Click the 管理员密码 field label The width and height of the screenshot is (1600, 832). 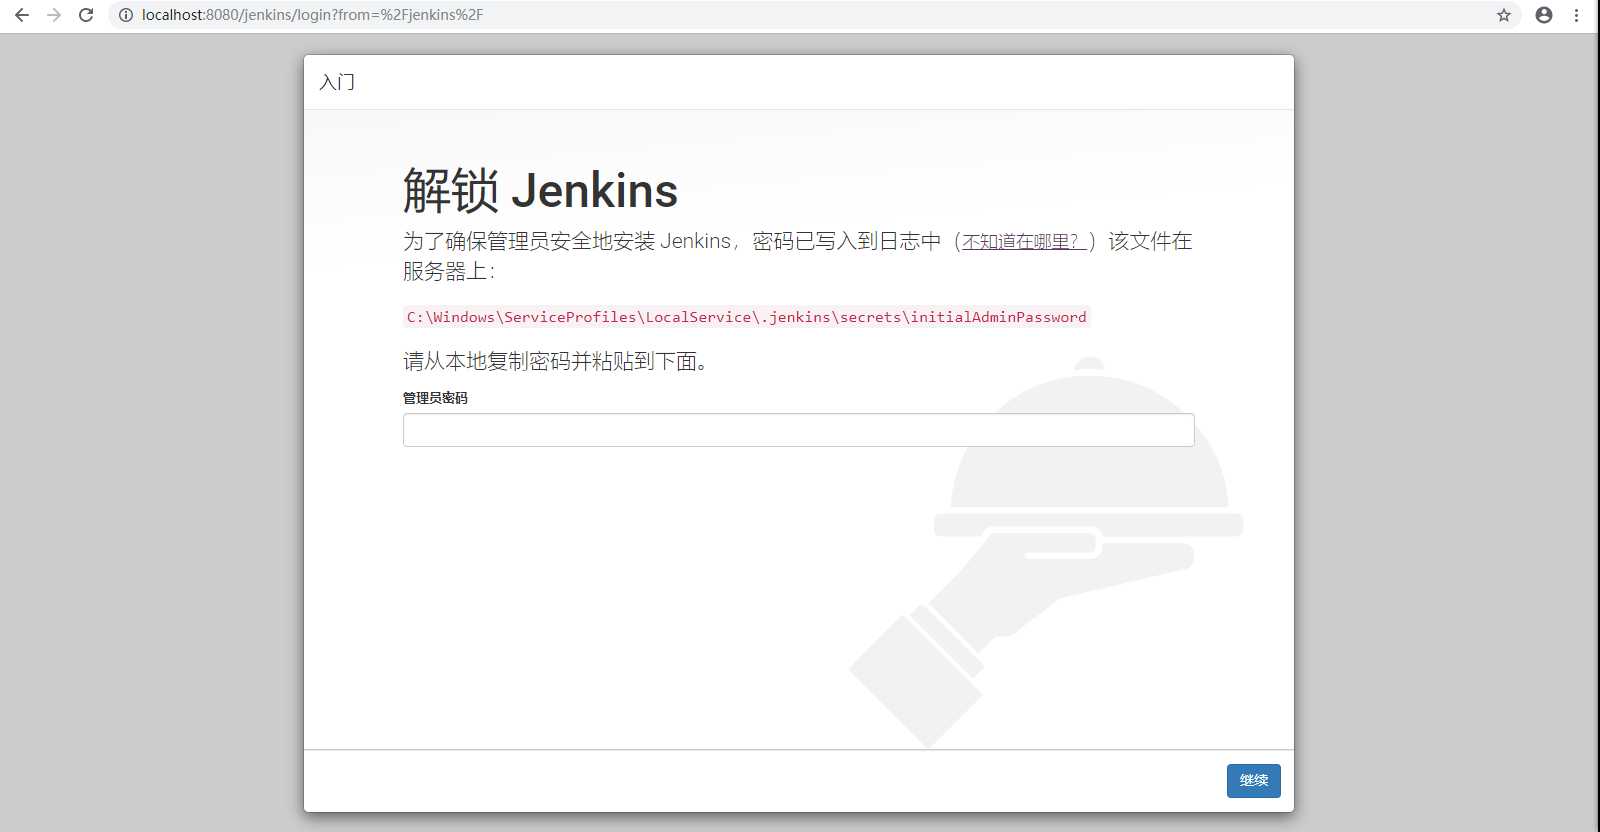click(x=435, y=398)
